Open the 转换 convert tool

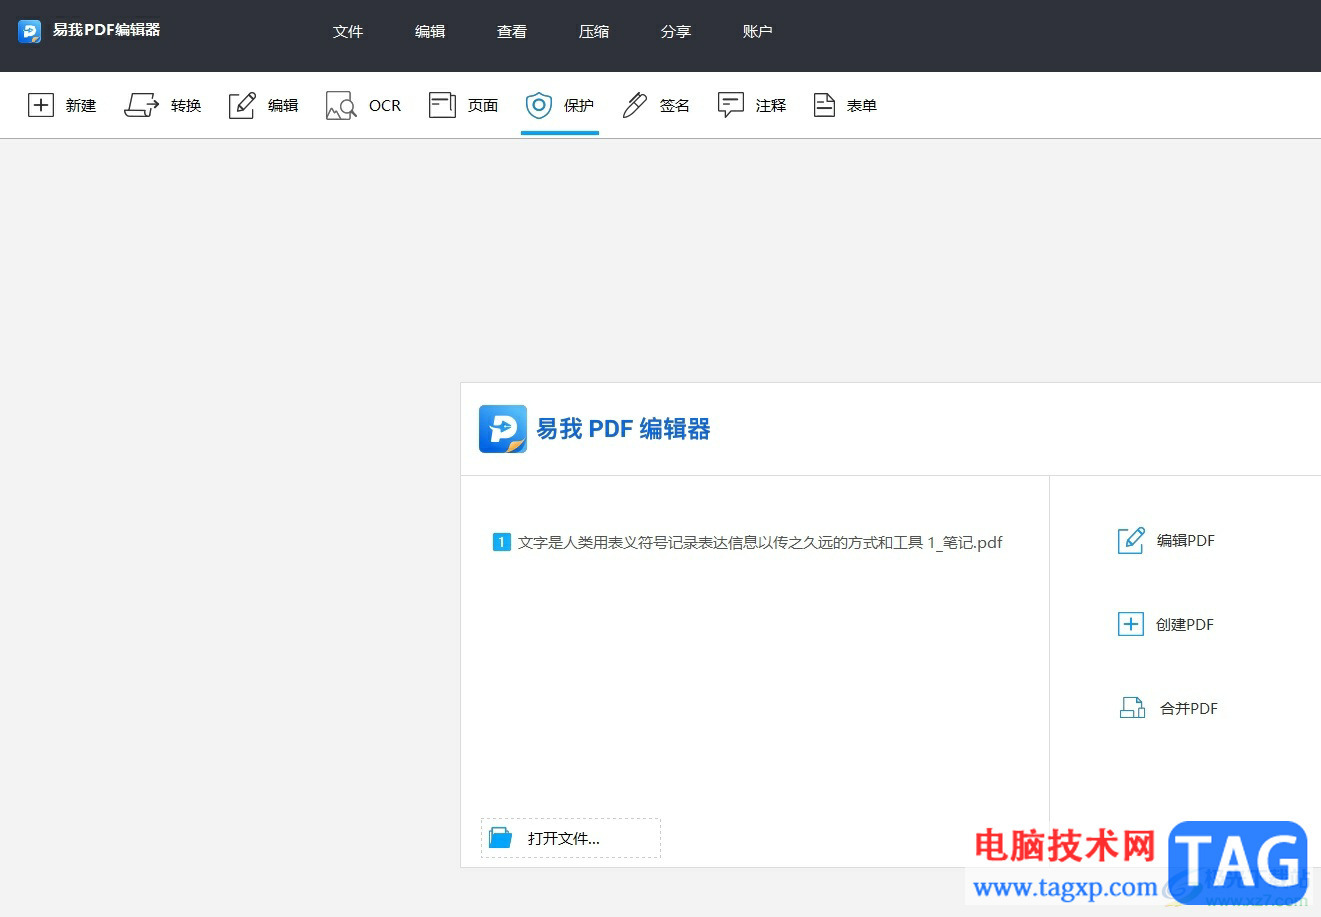pyautogui.click(x=163, y=105)
